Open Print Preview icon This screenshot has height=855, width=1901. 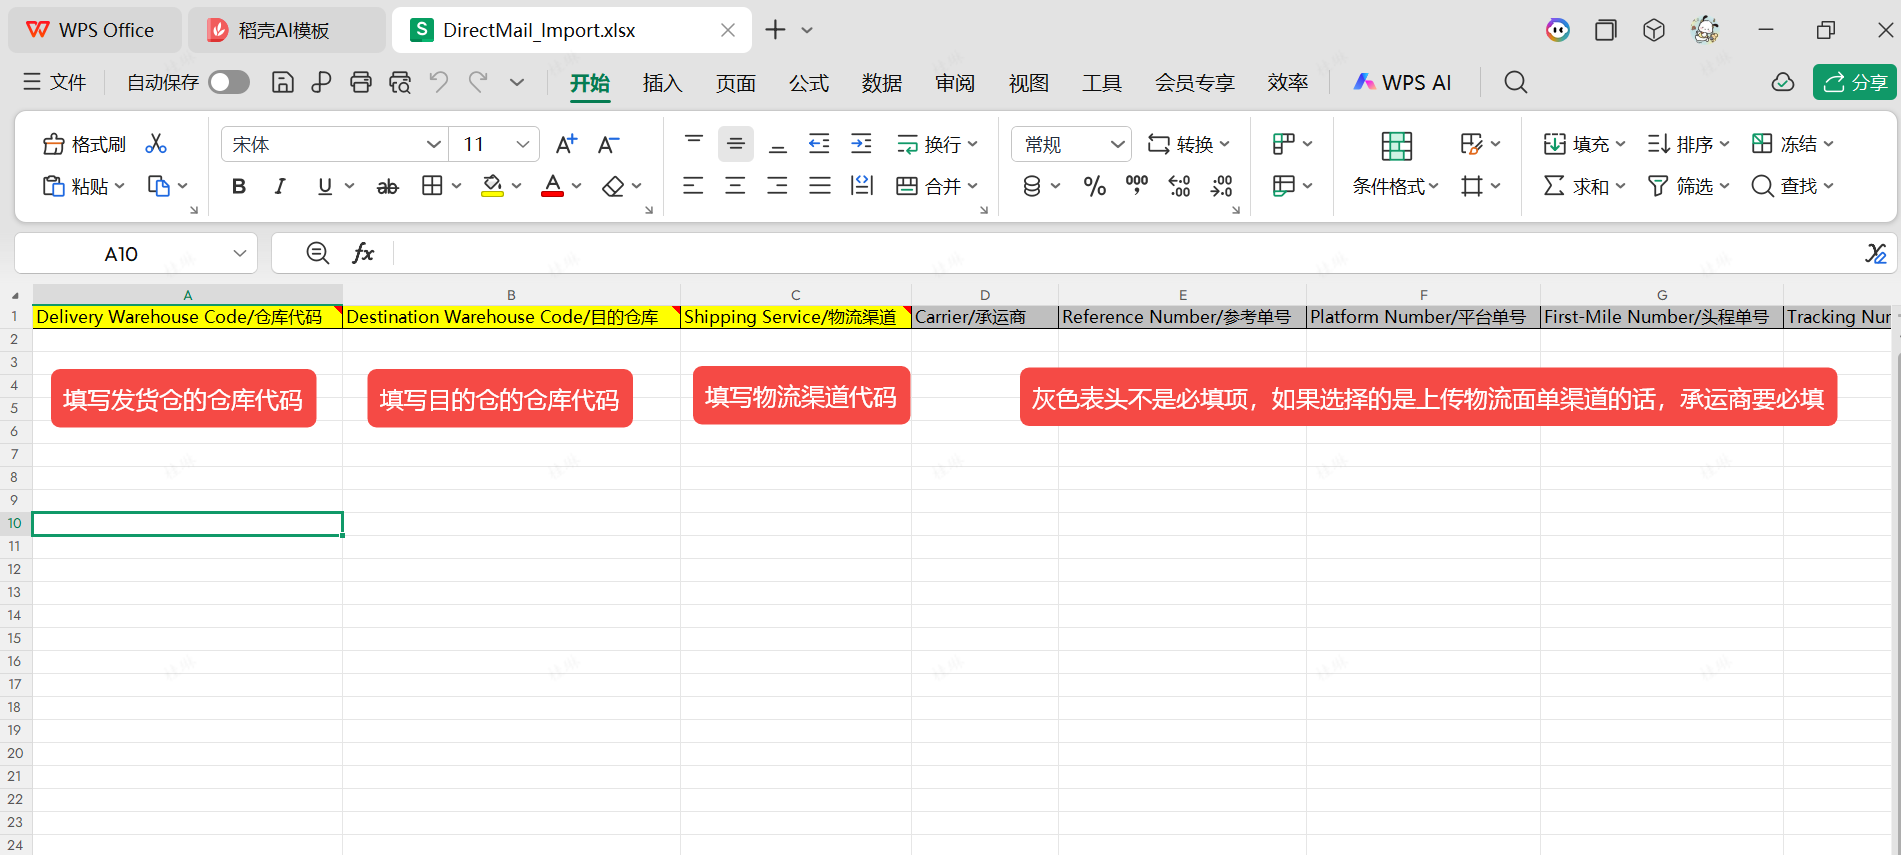(x=400, y=82)
